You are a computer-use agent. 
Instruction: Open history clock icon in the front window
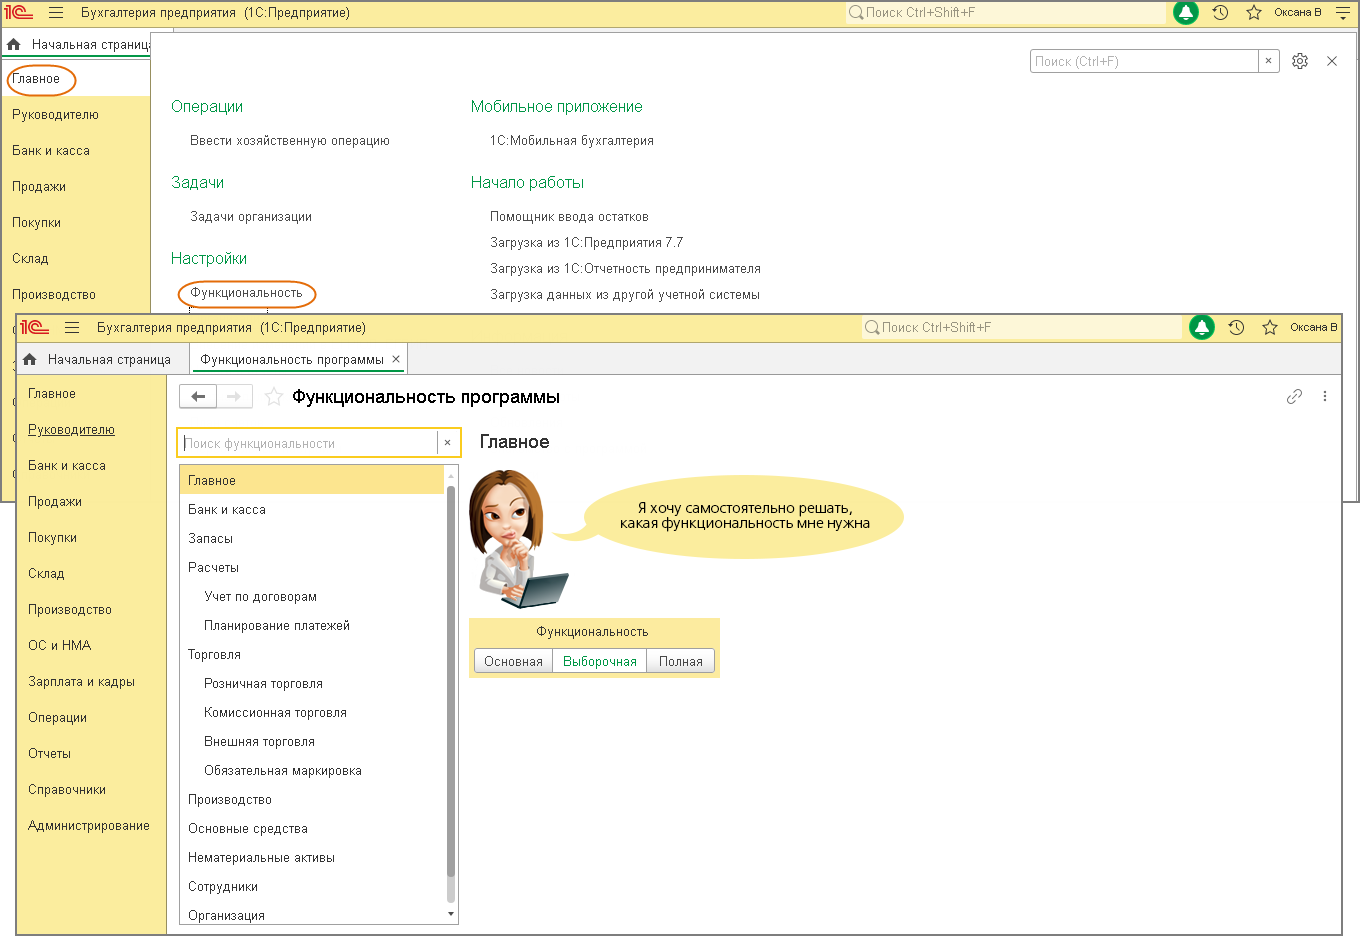tap(1236, 328)
